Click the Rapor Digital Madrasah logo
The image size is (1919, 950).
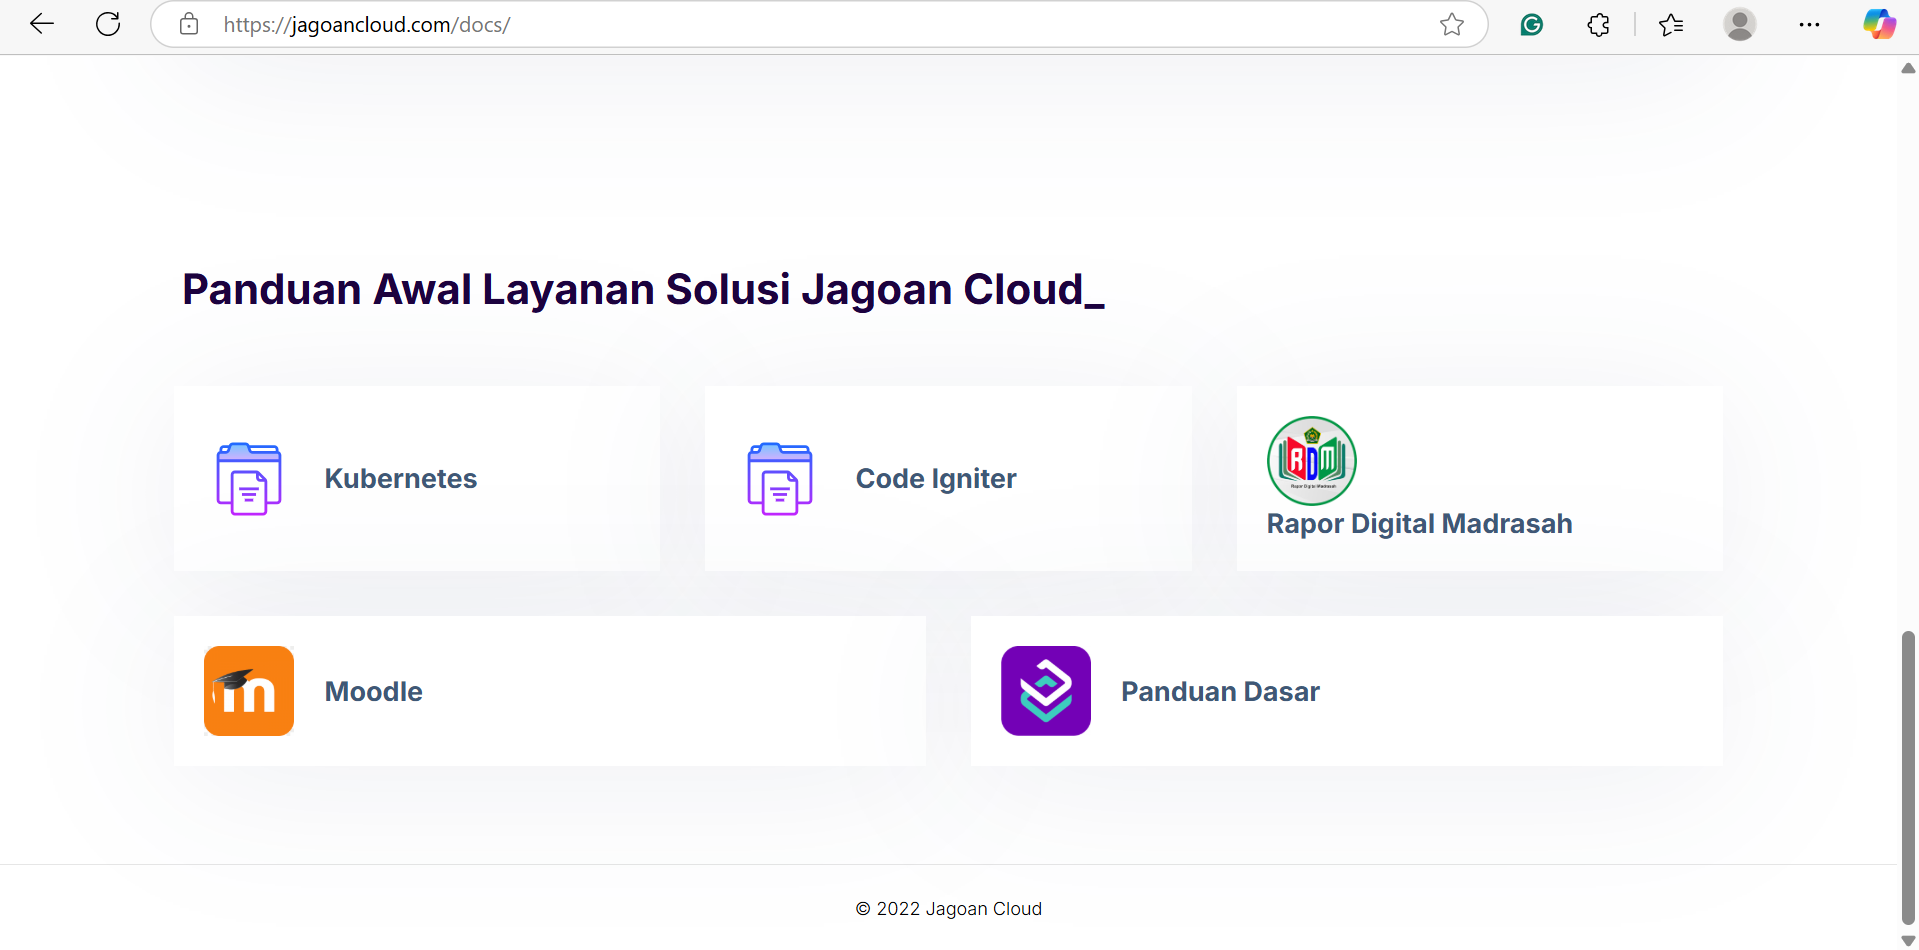1311,461
